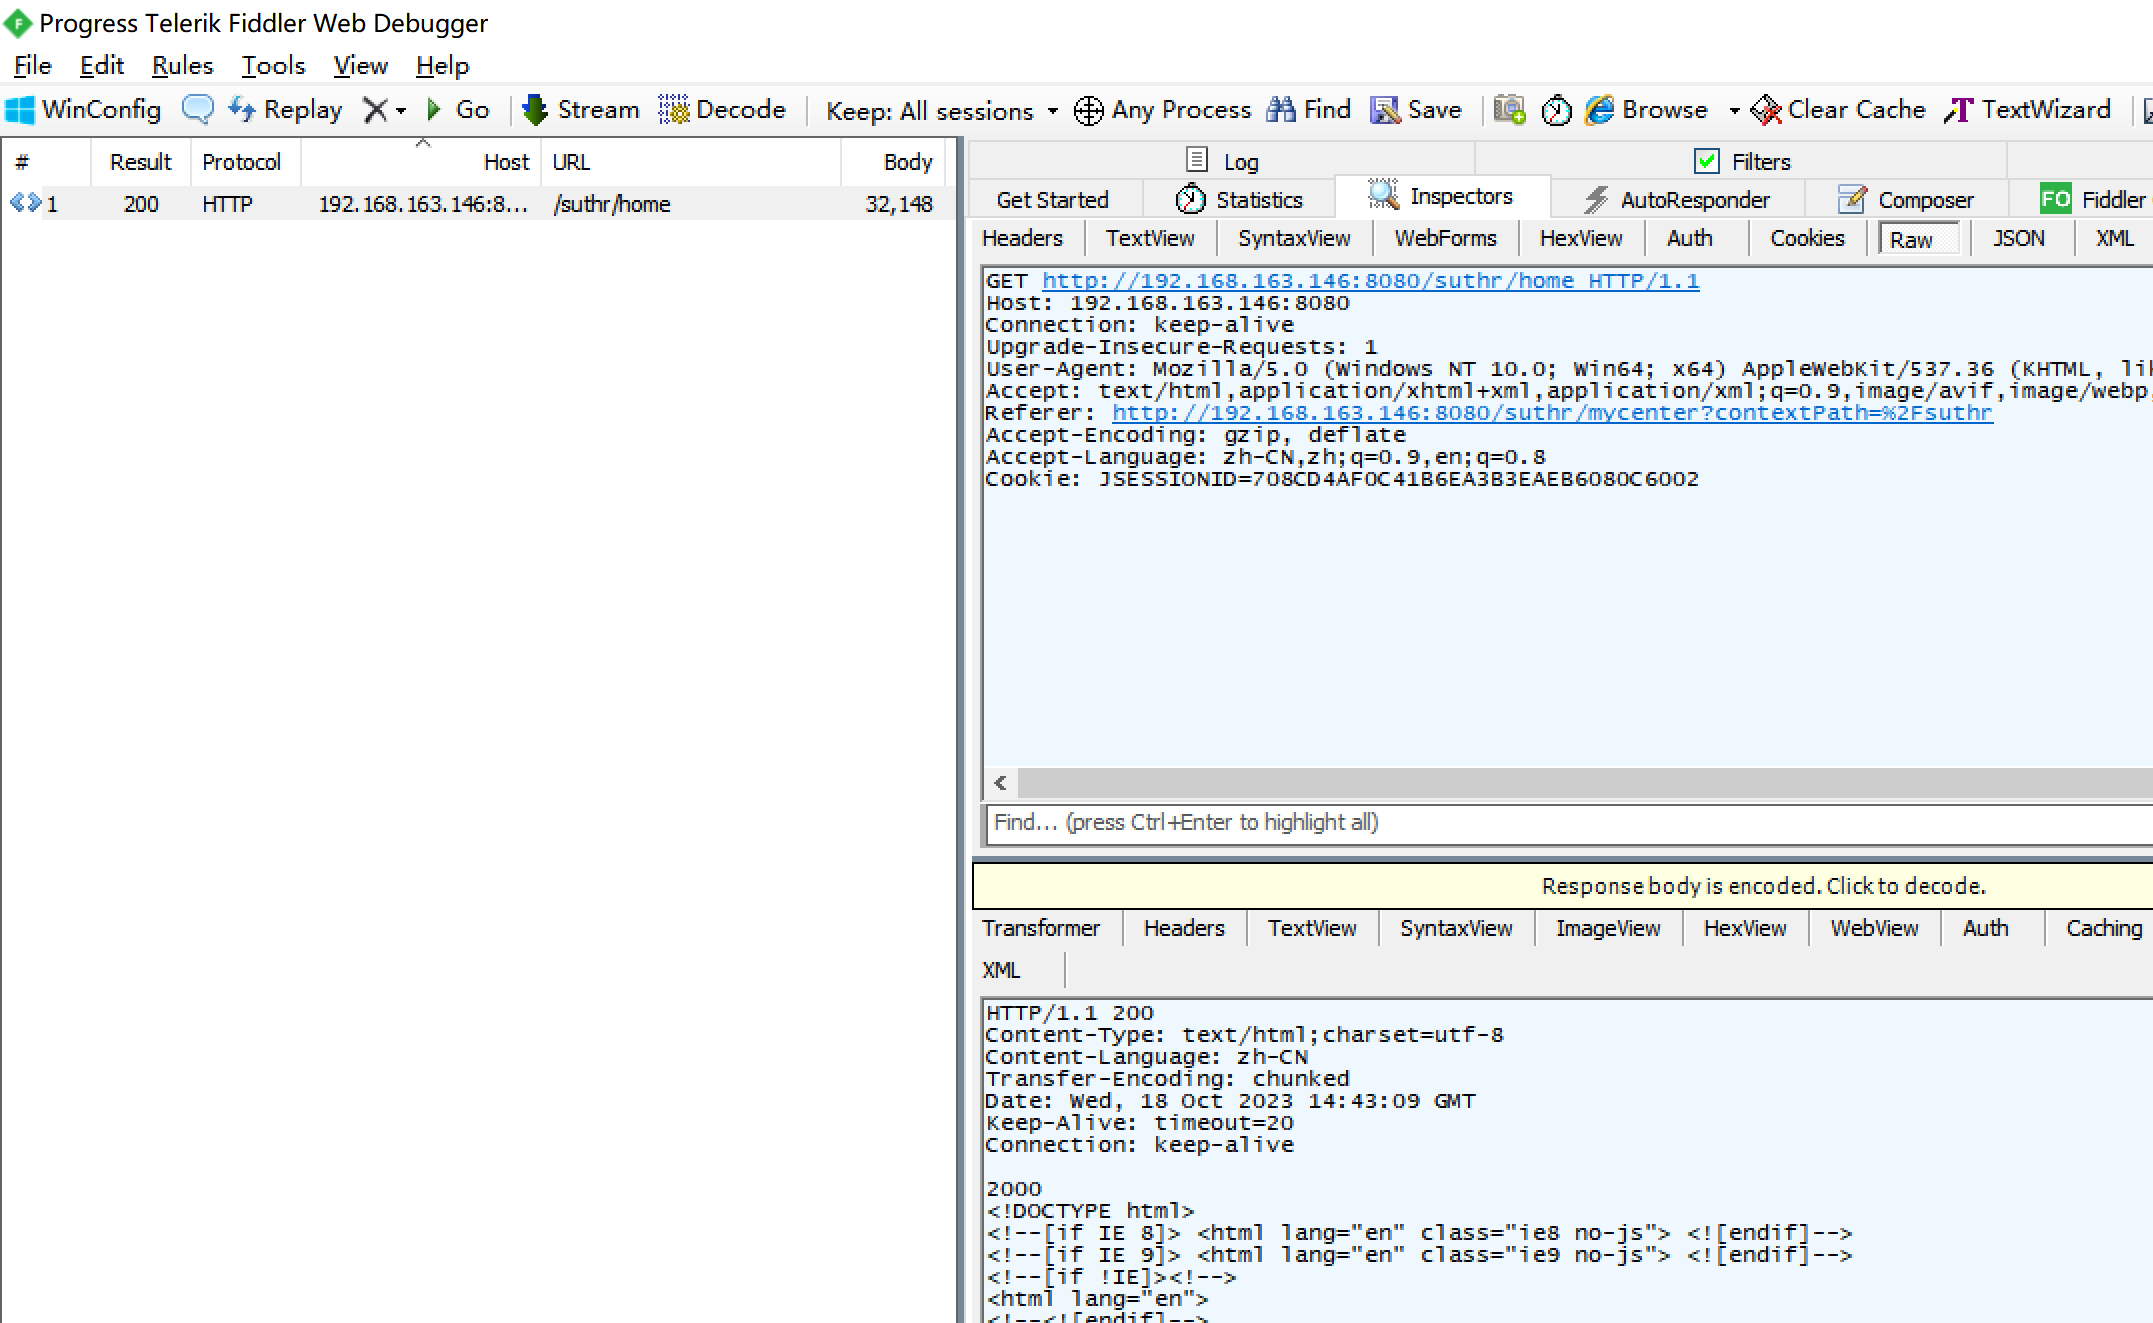Click the timer clock icon

coord(1556,110)
